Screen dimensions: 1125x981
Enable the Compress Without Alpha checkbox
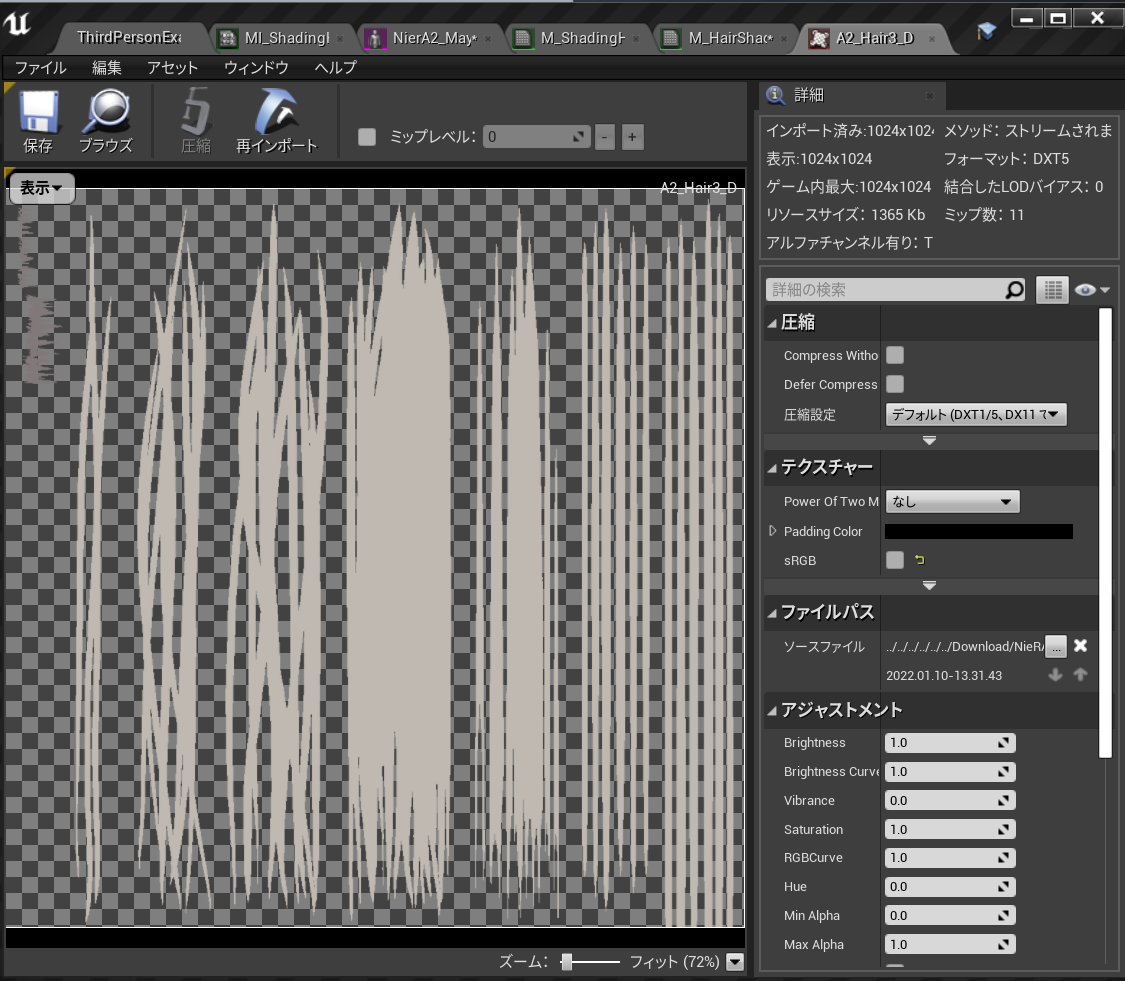click(895, 355)
